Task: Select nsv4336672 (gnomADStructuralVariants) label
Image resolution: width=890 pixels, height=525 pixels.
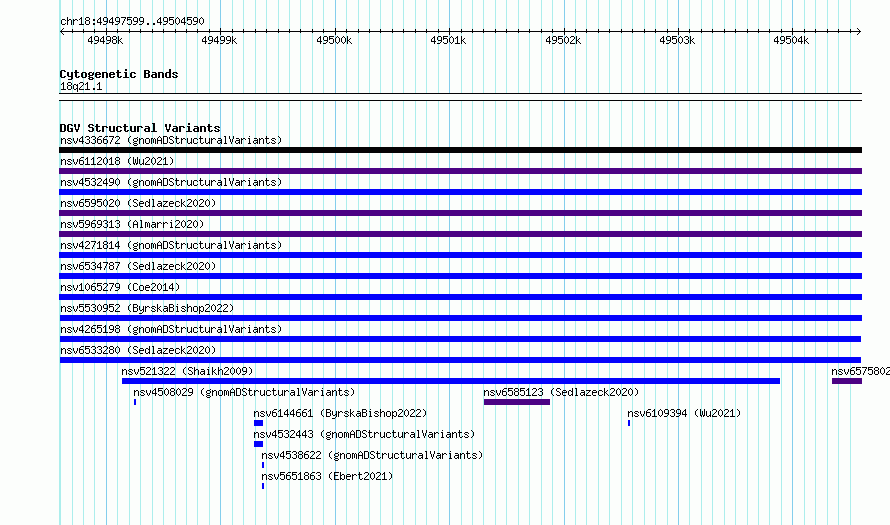Action: tap(171, 140)
